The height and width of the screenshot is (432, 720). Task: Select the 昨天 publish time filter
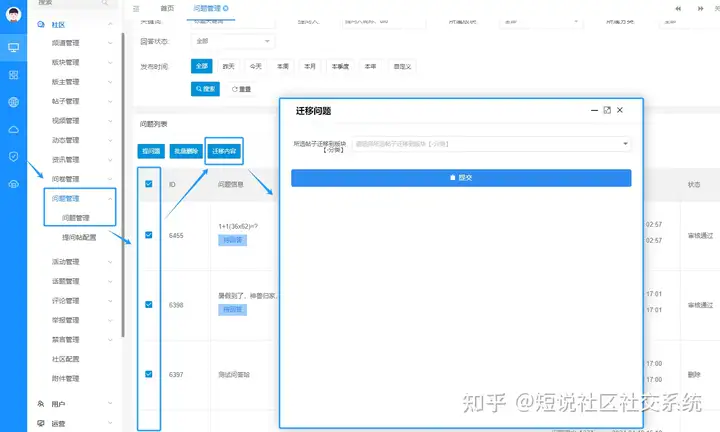pyautogui.click(x=229, y=66)
